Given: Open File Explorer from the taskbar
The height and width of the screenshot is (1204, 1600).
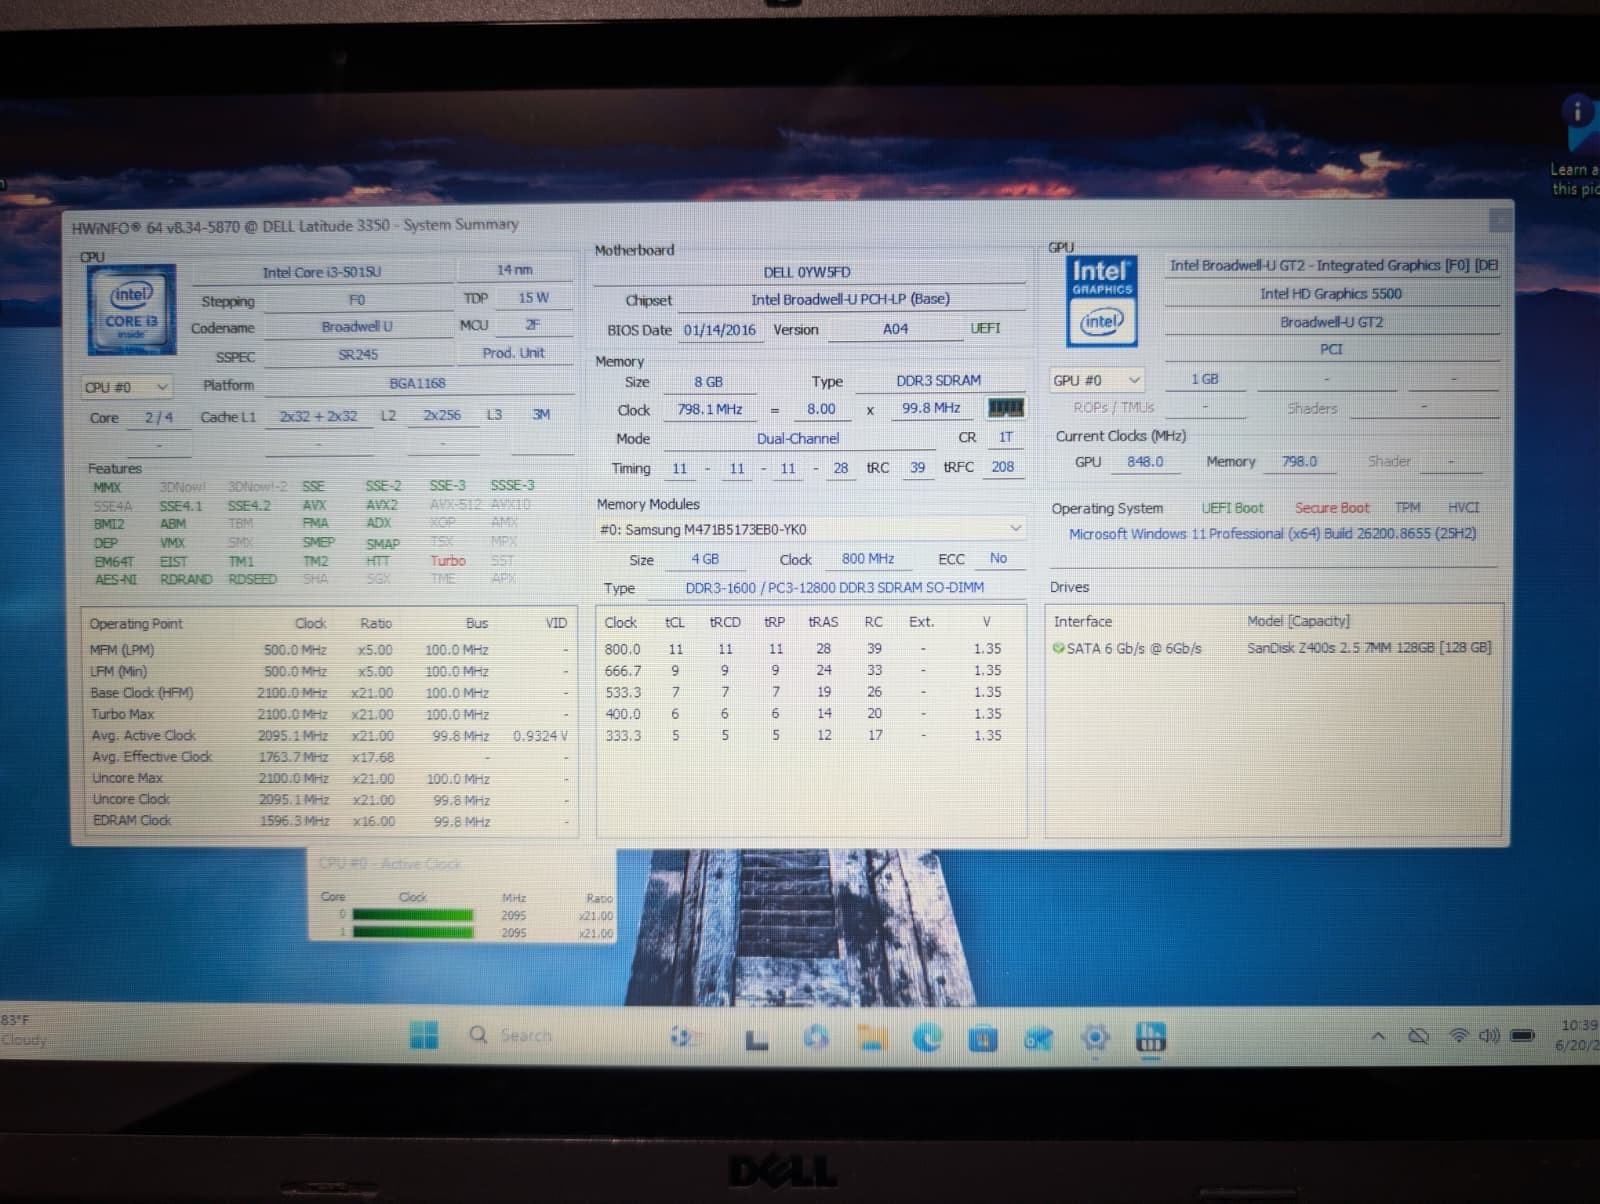Looking at the screenshot, I should [x=872, y=1038].
